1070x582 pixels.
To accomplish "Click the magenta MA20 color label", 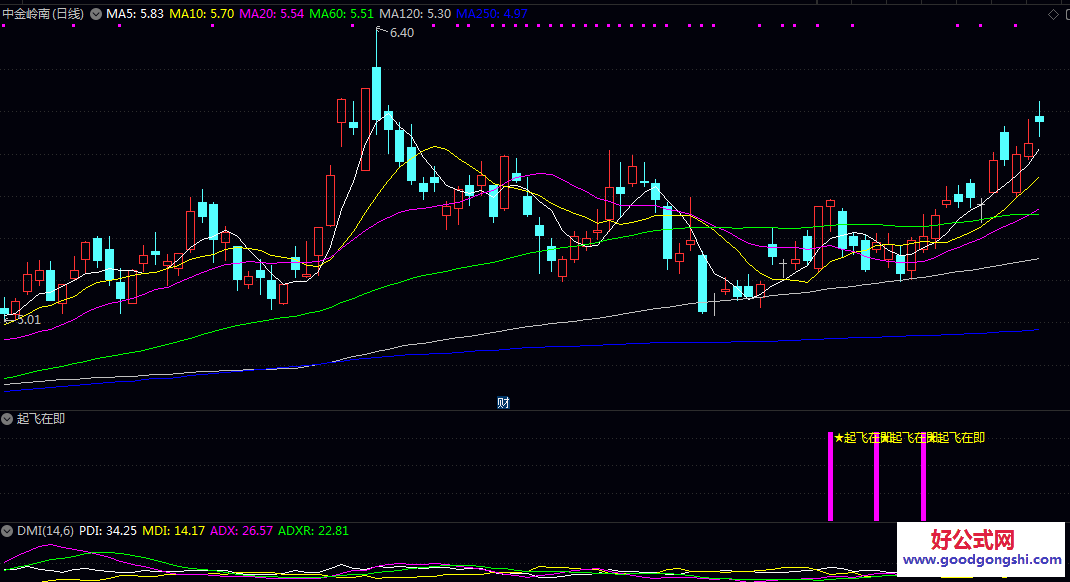I will pos(272,14).
